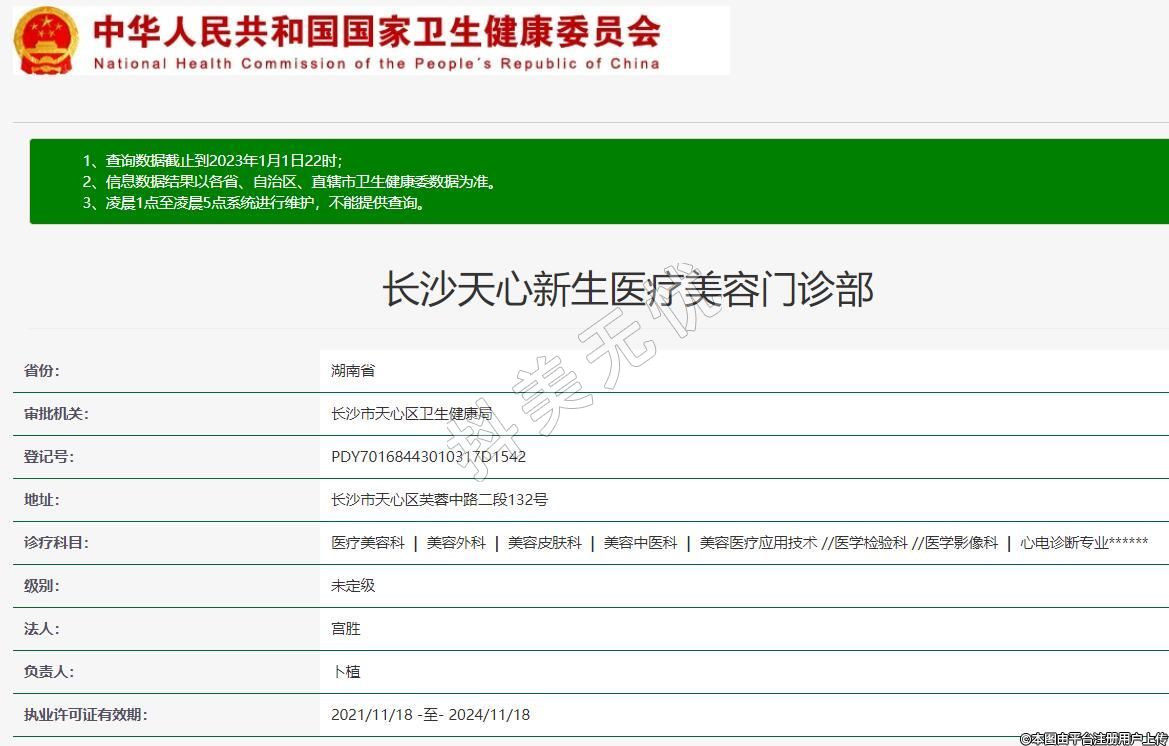Image resolution: width=1169 pixels, height=746 pixels.
Task: Click the notice line about data cutoff 2023年1月1日22时
Action: click(x=212, y=160)
